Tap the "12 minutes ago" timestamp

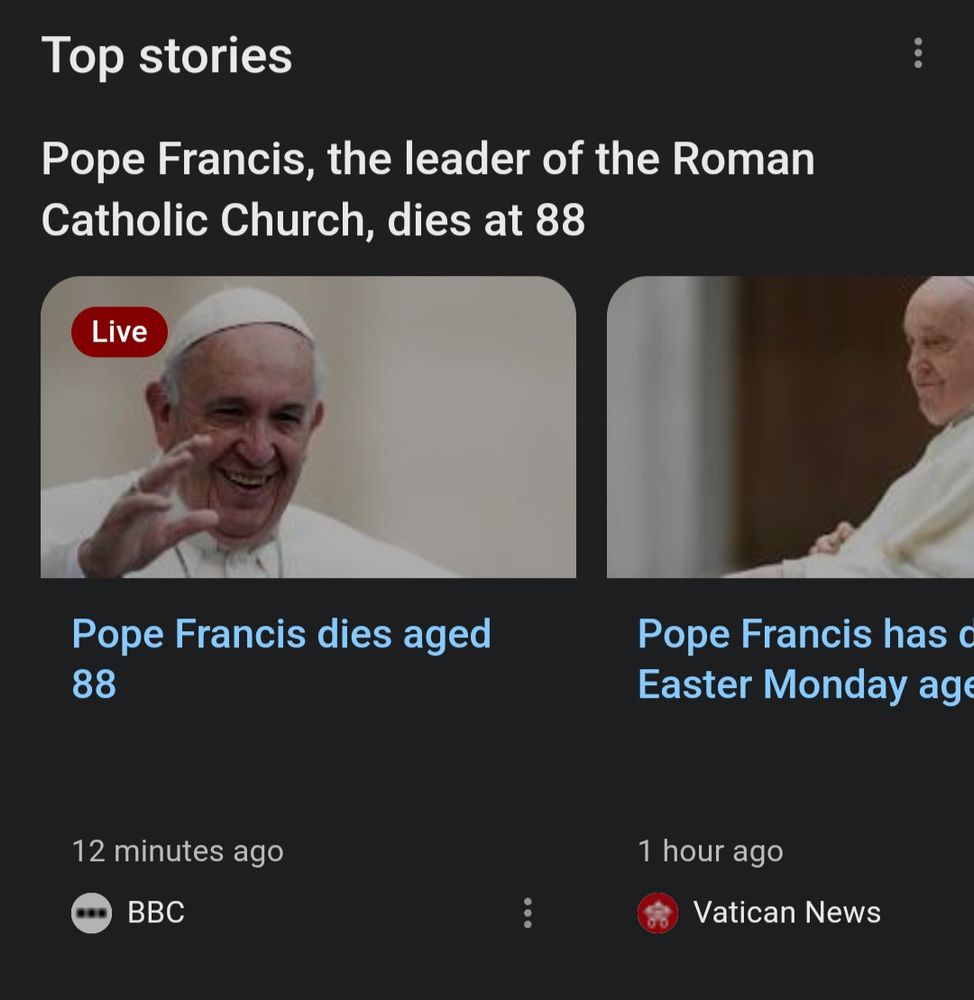pos(177,851)
